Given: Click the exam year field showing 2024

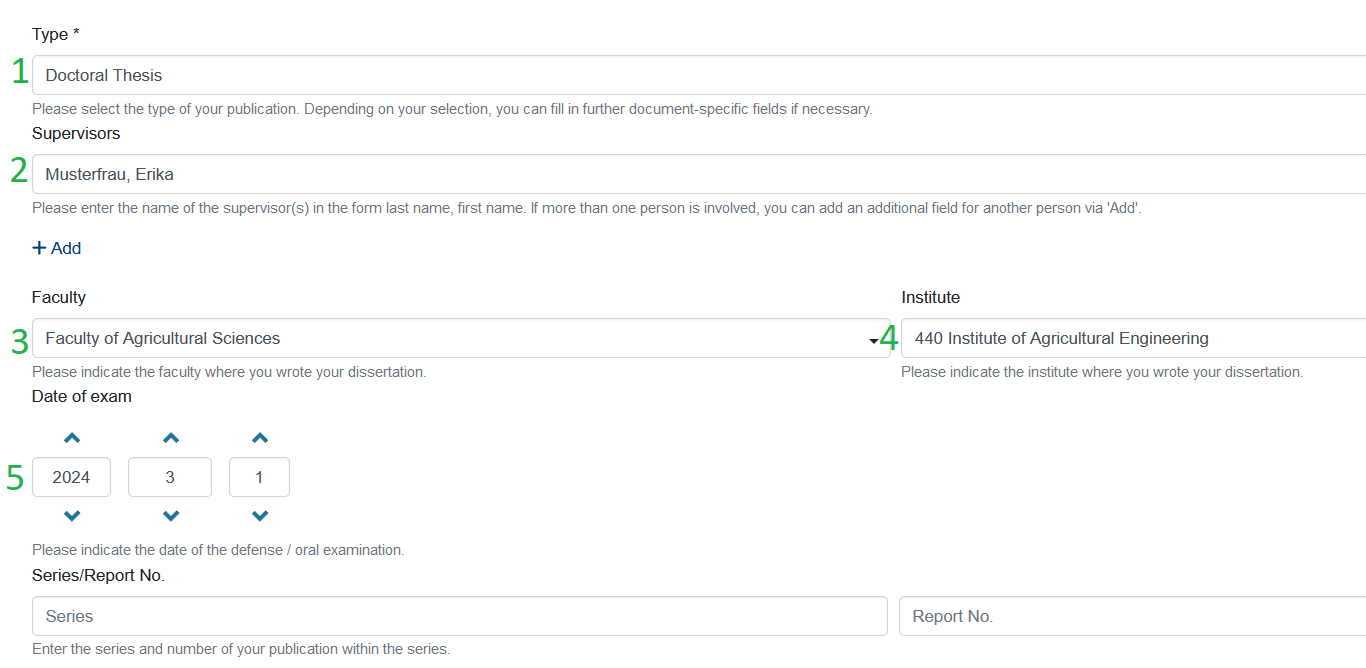Looking at the screenshot, I should point(71,477).
